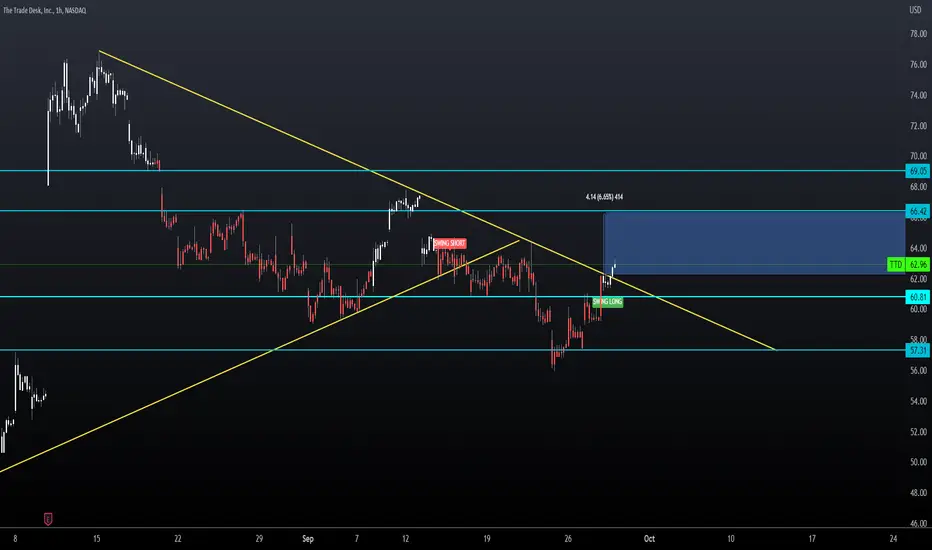The height and width of the screenshot is (550, 932).
Task: Select the SWING LONG signal label
Action: coord(607,301)
